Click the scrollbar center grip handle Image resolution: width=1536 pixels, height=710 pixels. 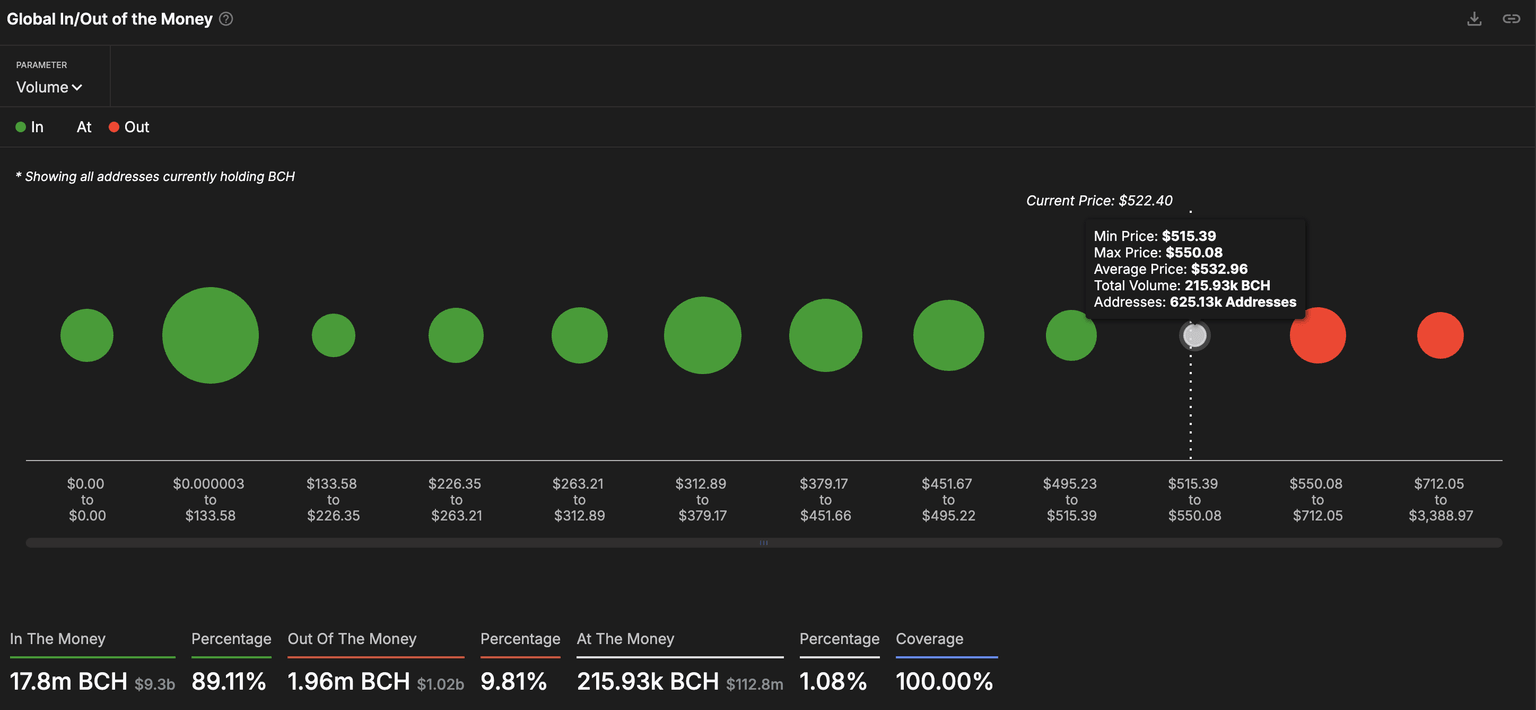(x=764, y=543)
